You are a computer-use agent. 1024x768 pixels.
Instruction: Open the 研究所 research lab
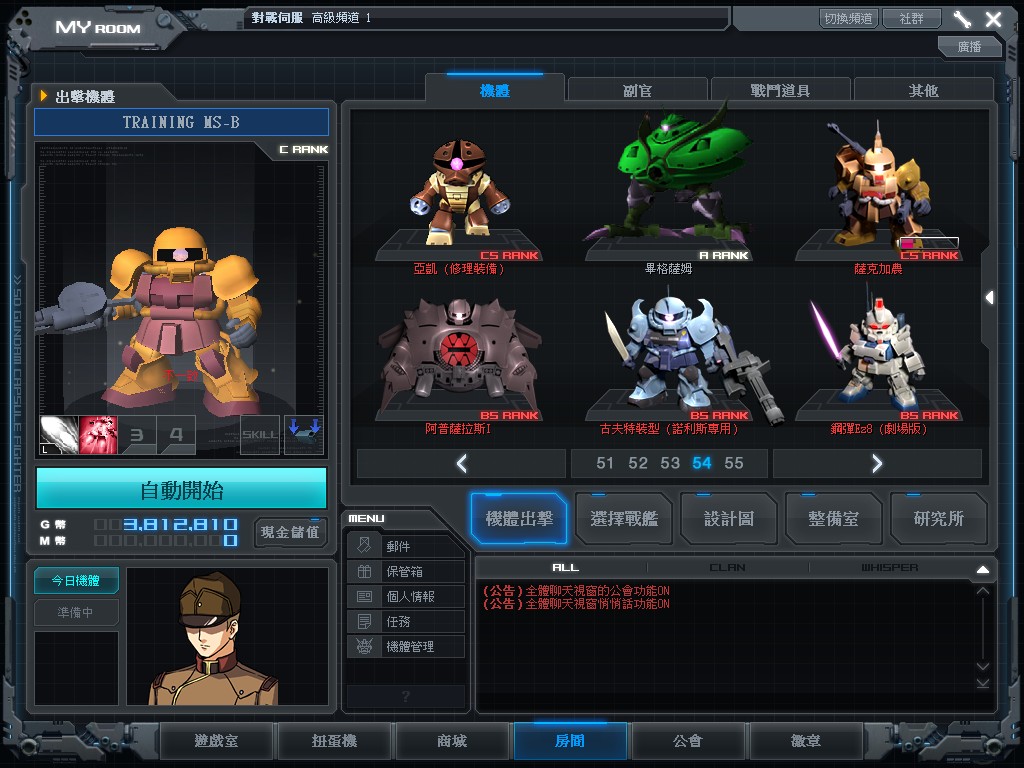pos(938,519)
